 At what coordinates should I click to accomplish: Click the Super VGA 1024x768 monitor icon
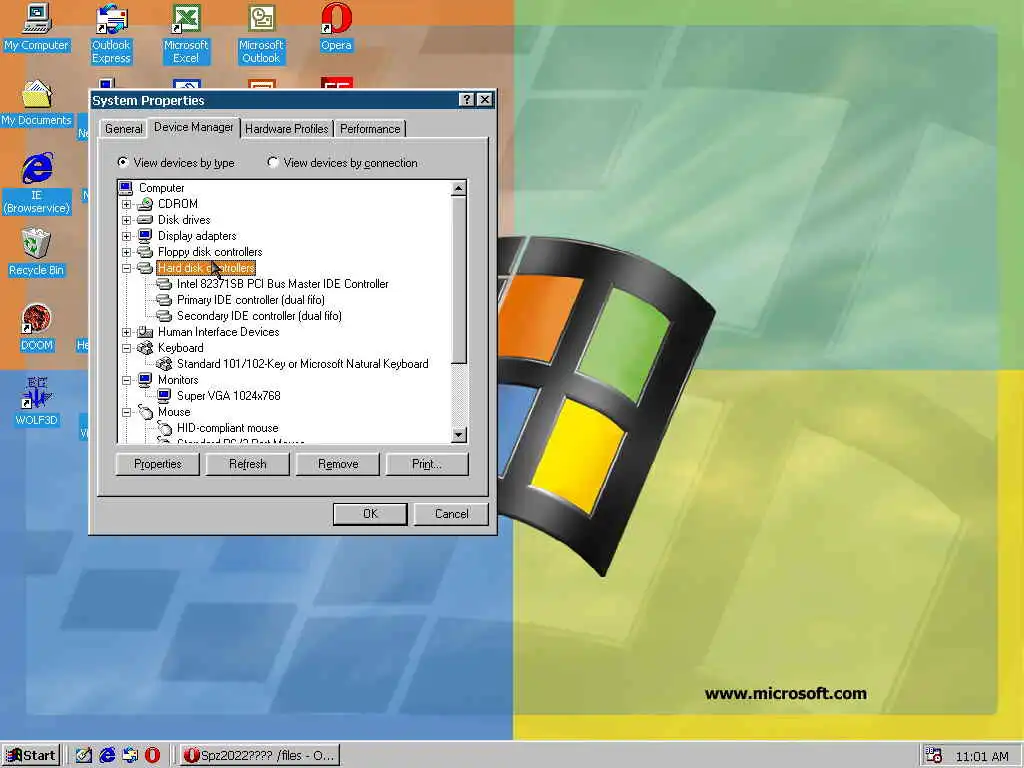point(164,396)
